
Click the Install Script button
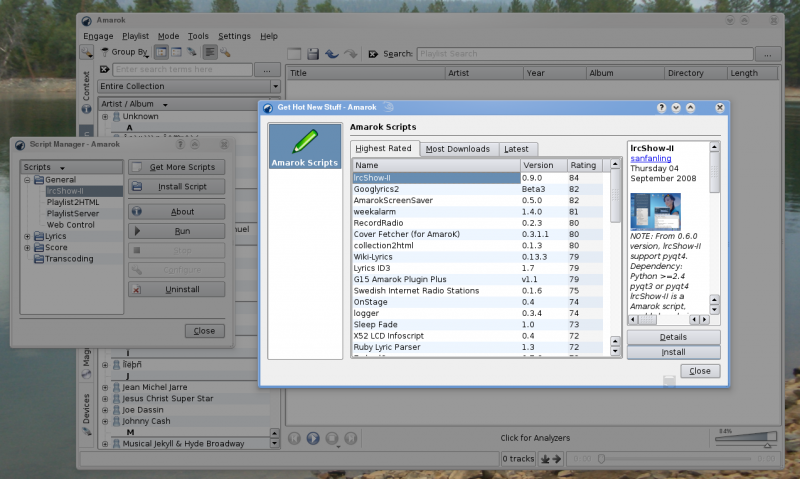[177, 187]
